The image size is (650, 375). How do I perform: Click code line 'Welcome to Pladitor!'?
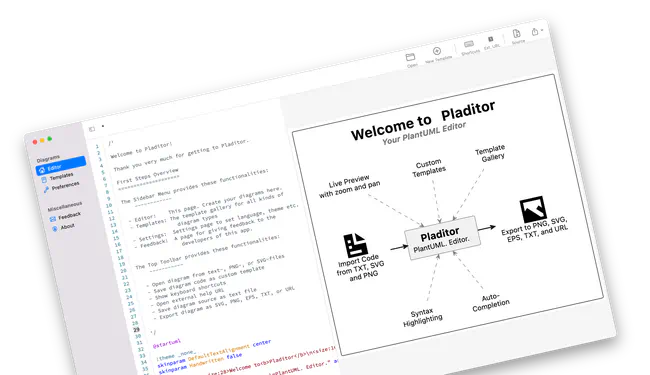click(x=141, y=150)
